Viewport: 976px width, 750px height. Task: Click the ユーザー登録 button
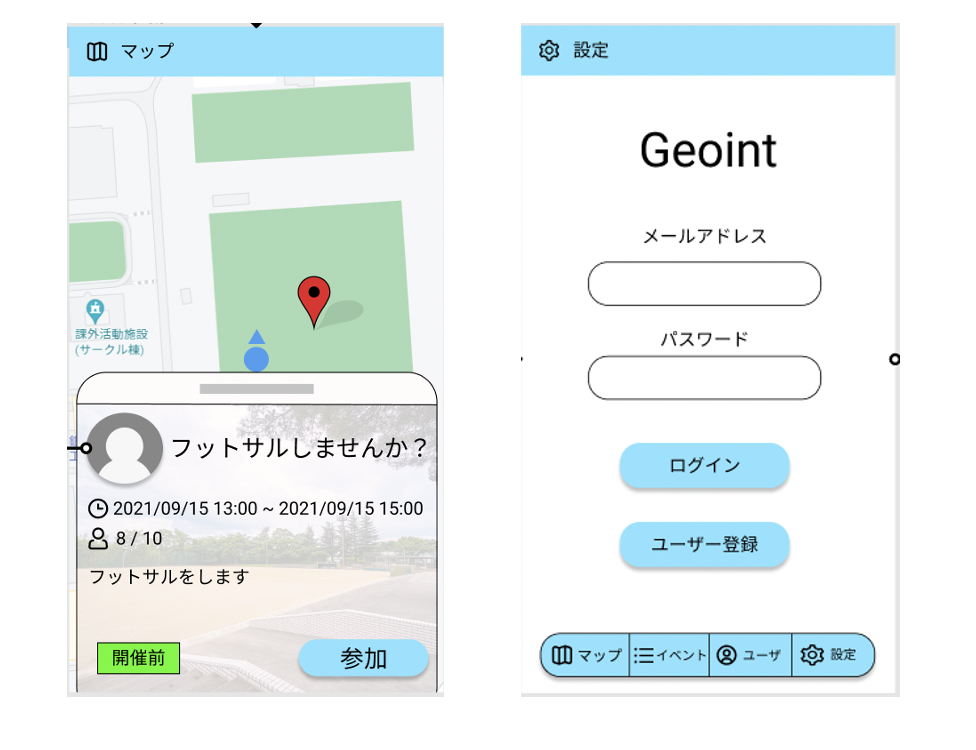pyautogui.click(x=705, y=545)
